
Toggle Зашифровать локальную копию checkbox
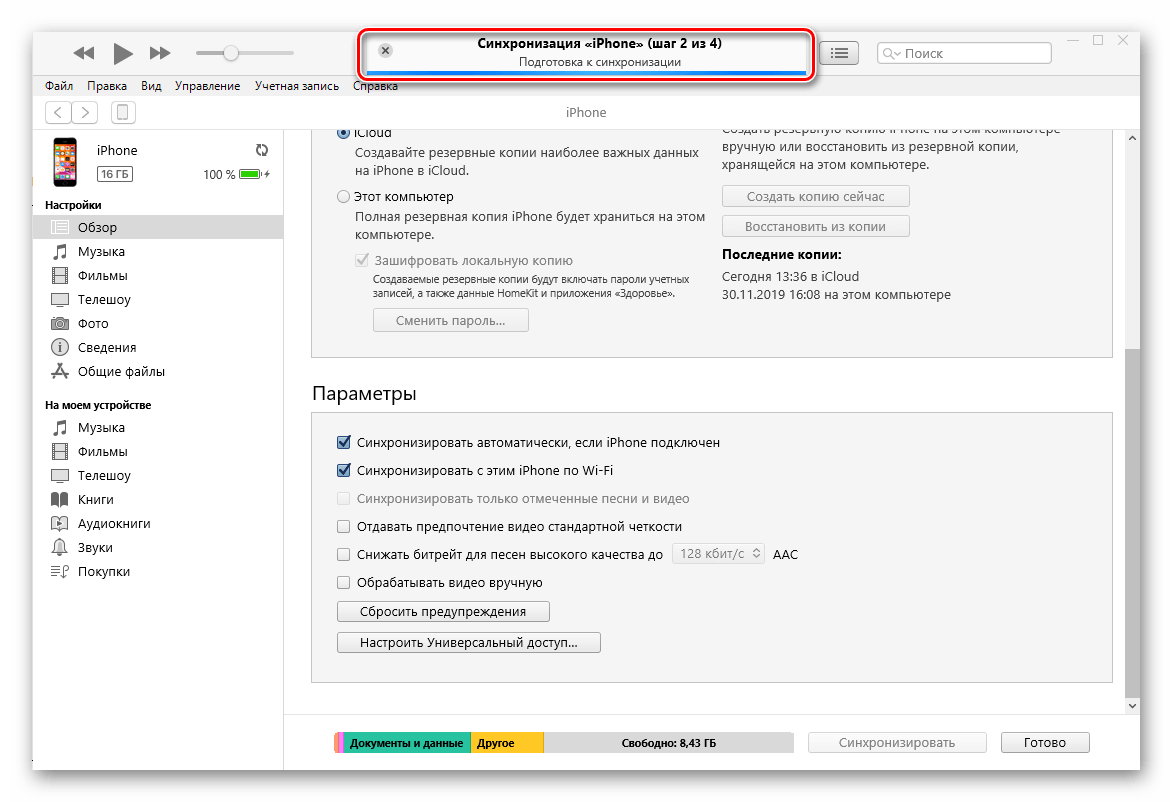coord(362,260)
